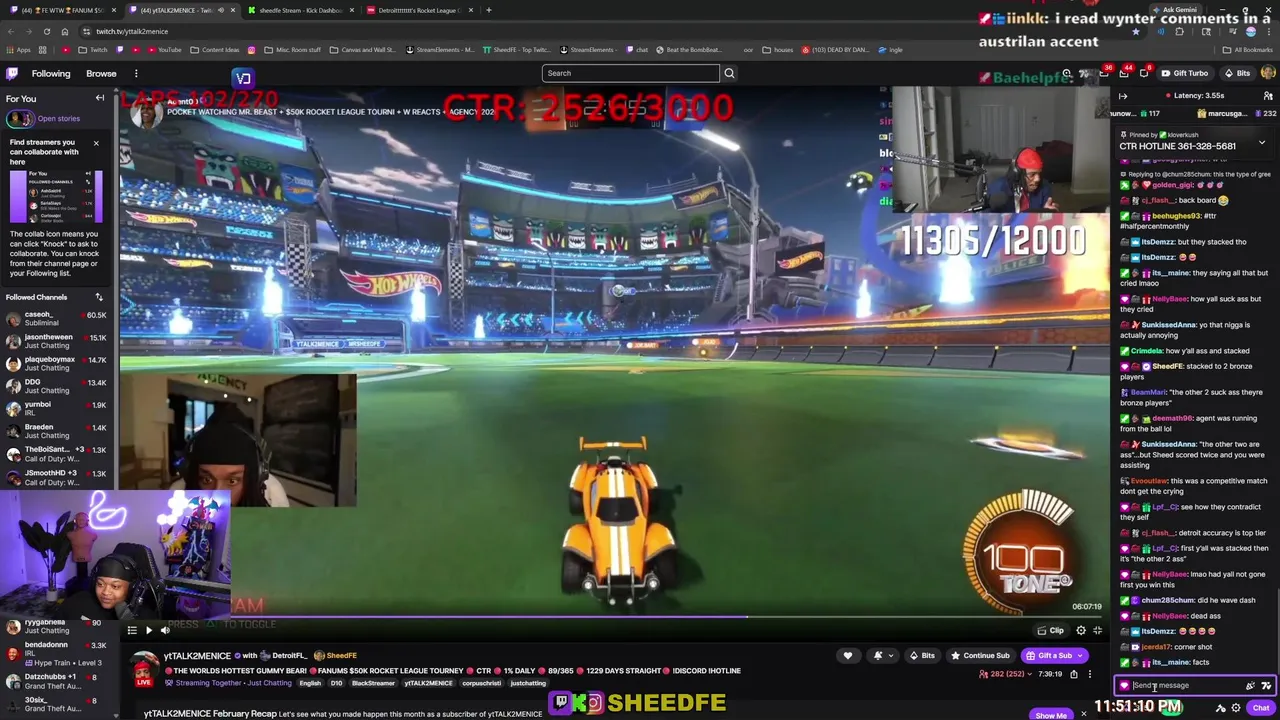1280x720 pixels.
Task: Open the Browse page
Action: pyautogui.click(x=101, y=73)
